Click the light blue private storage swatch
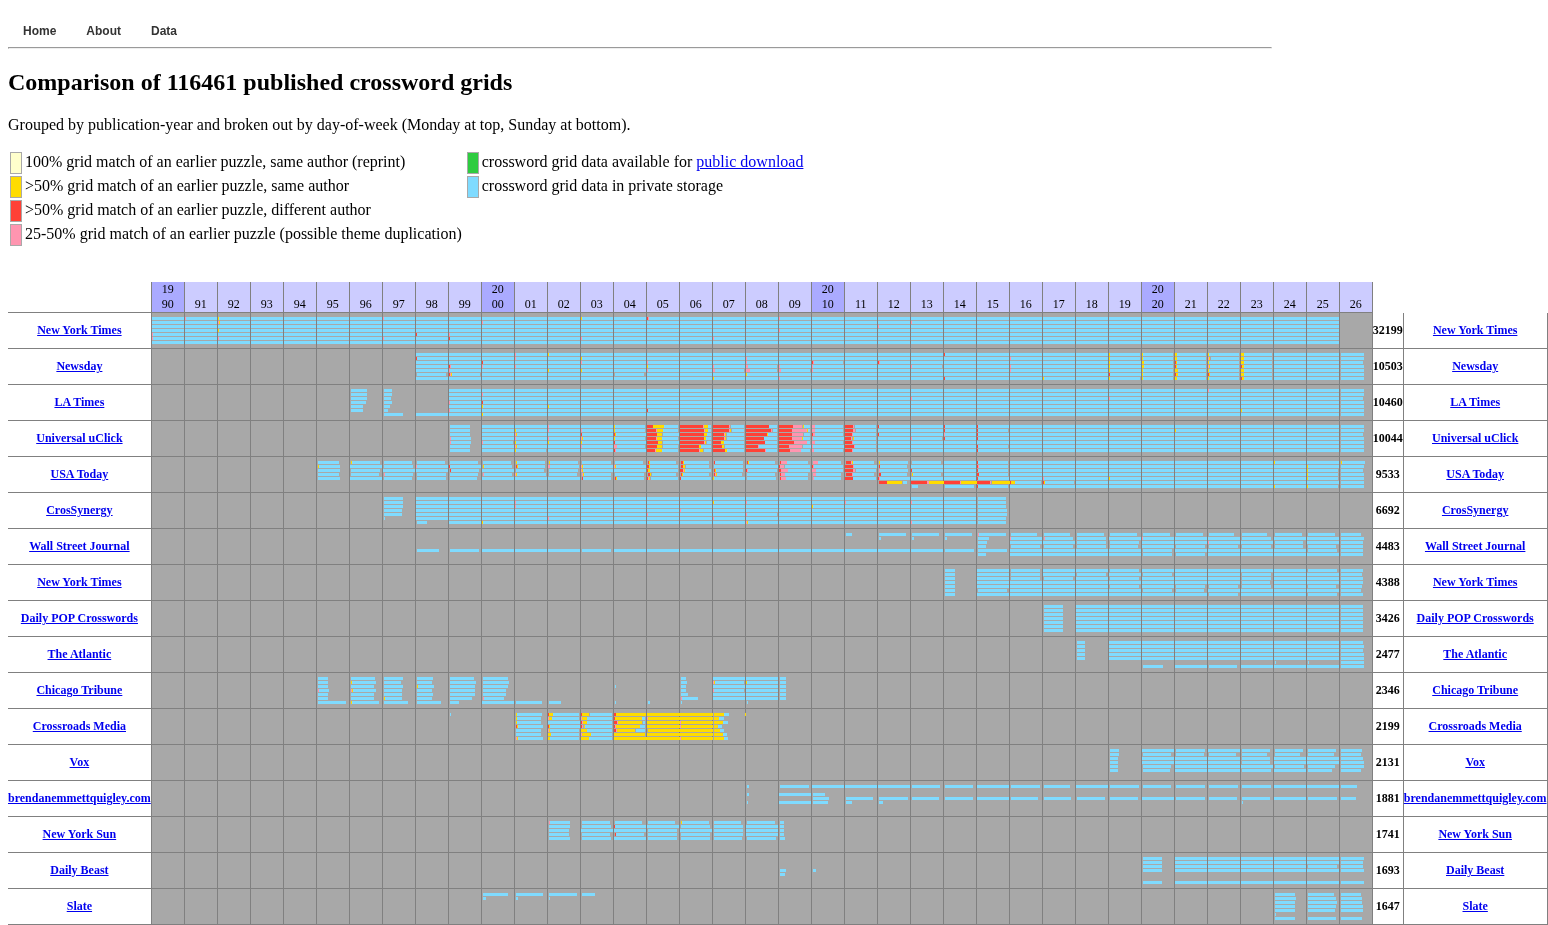Viewport: 1548px width, 925px height. point(473,187)
